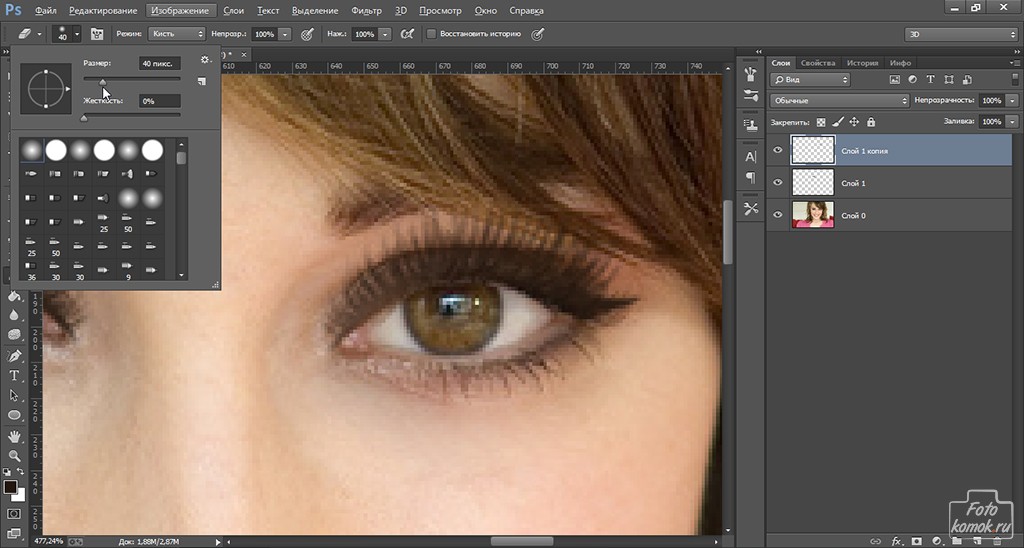Click 'Жесткость' hardness slider handle

pos(84,118)
